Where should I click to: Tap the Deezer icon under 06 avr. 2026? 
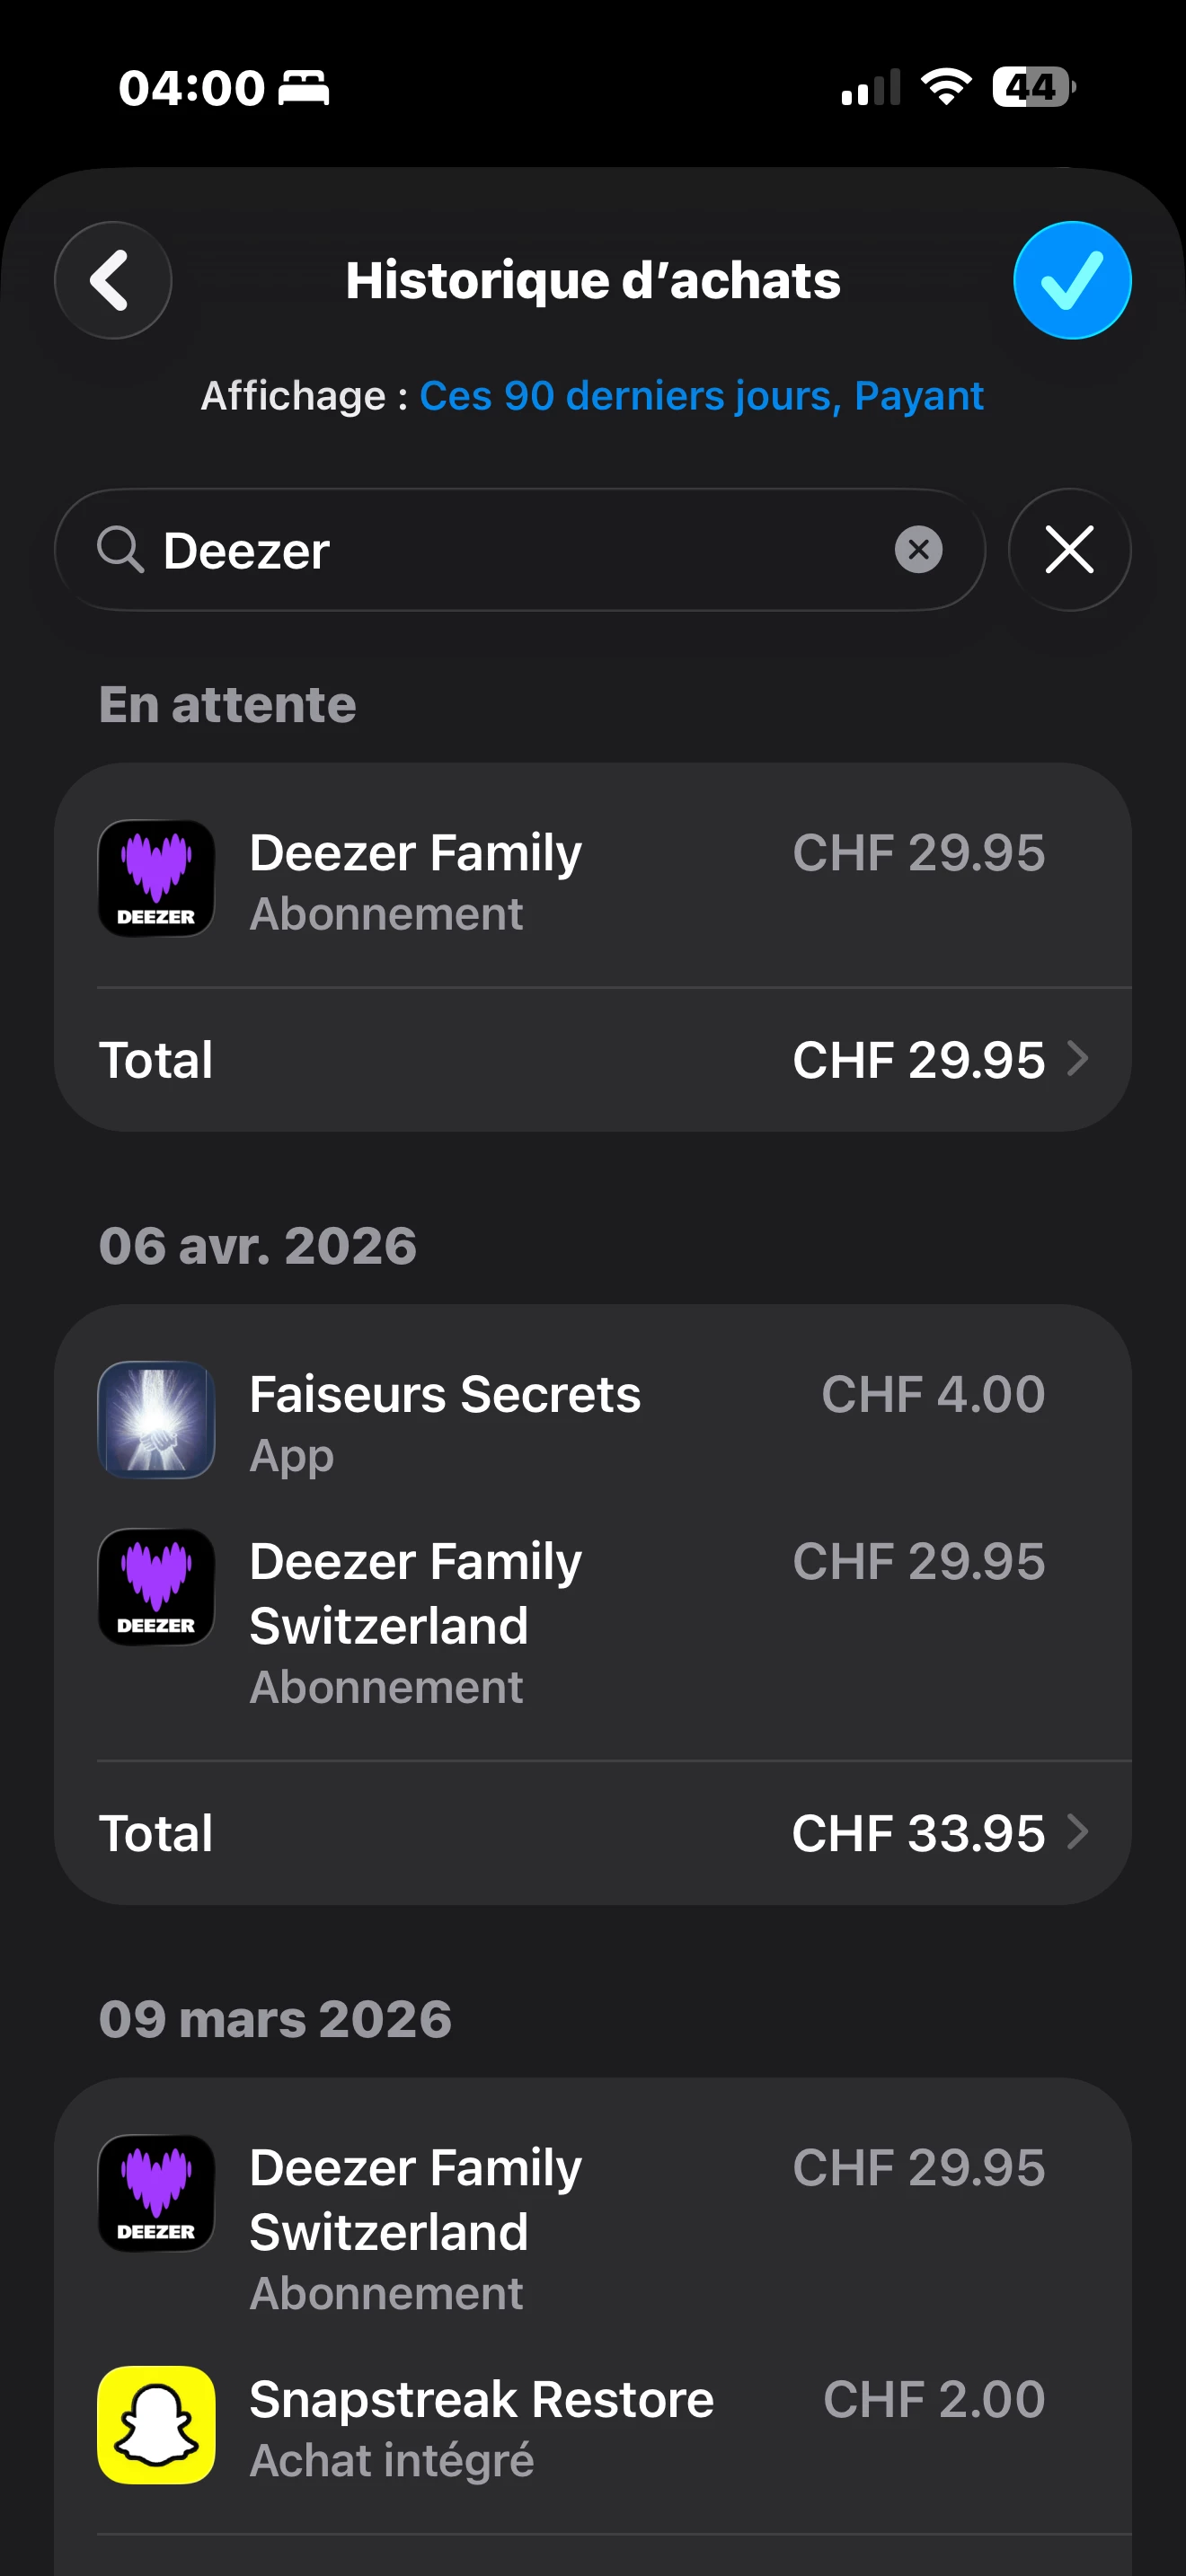click(x=156, y=1587)
